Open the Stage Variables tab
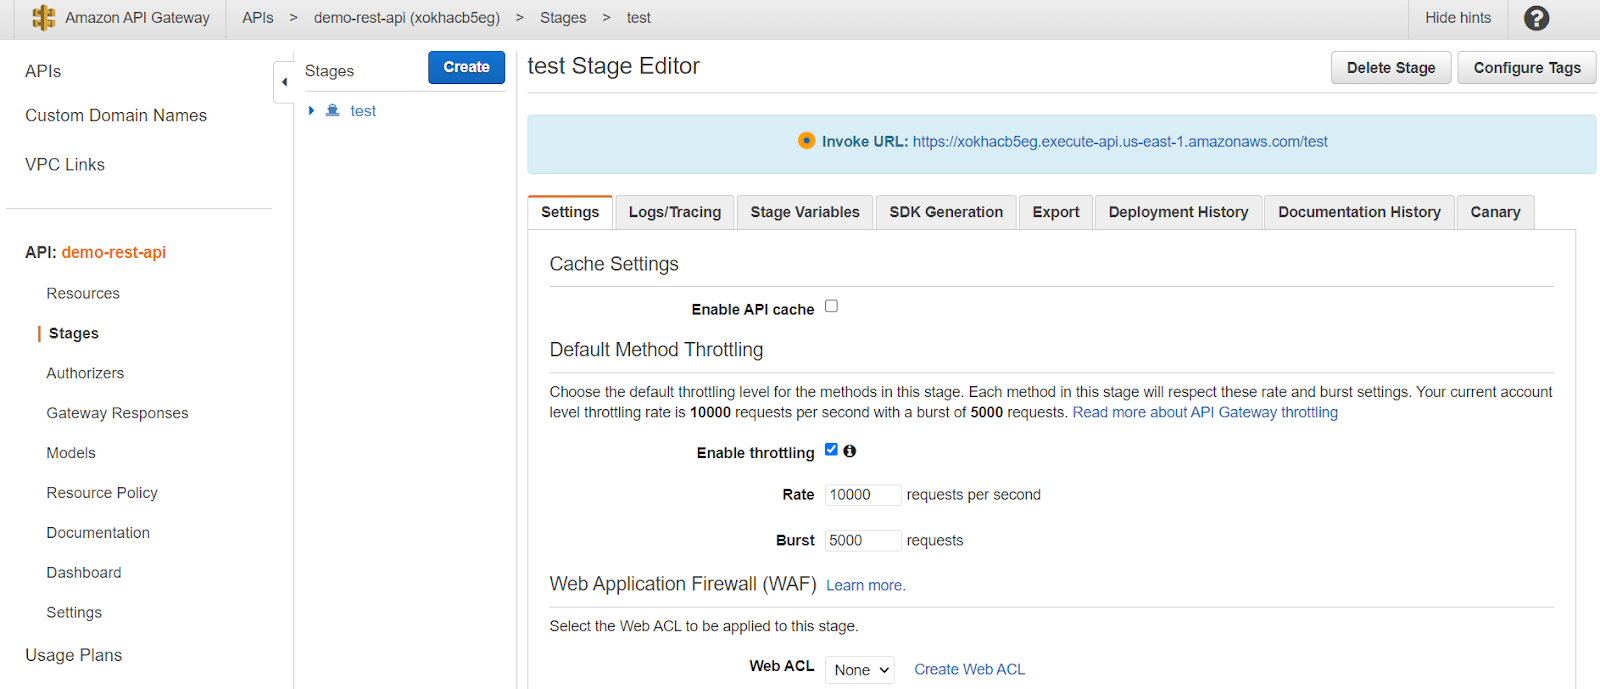 pos(805,212)
